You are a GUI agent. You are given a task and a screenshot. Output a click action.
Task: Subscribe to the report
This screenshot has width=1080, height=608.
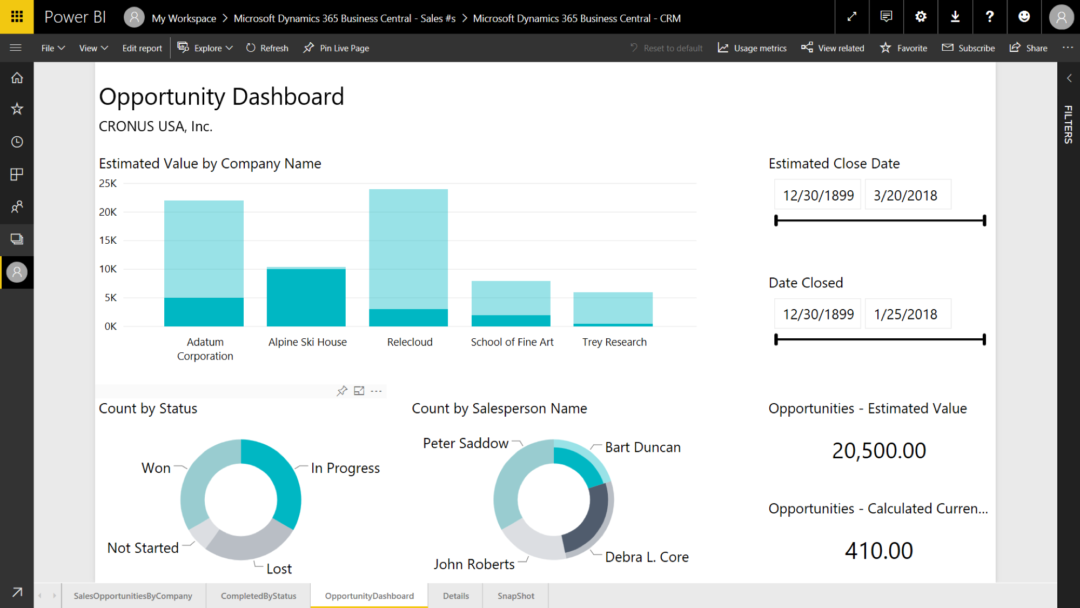pos(967,47)
